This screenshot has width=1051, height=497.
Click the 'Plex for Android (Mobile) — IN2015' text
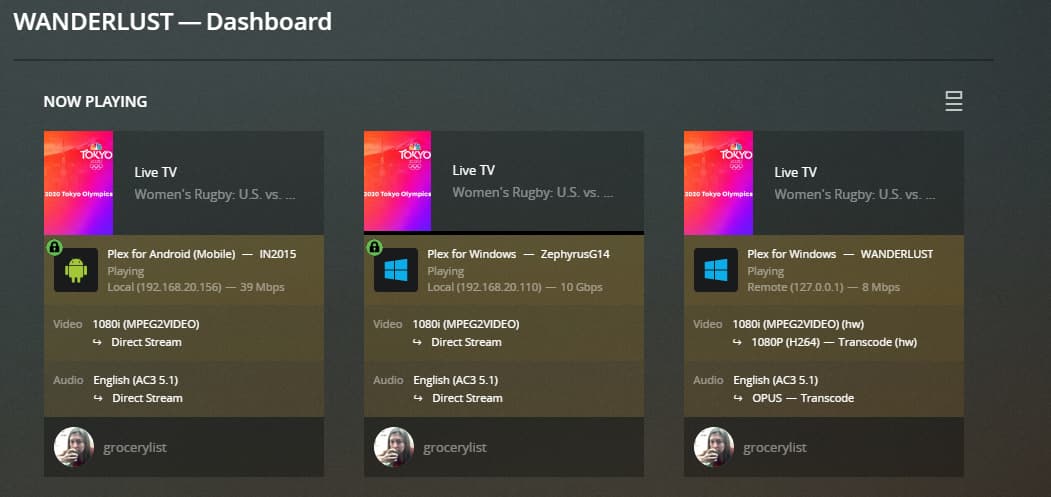(x=202, y=255)
